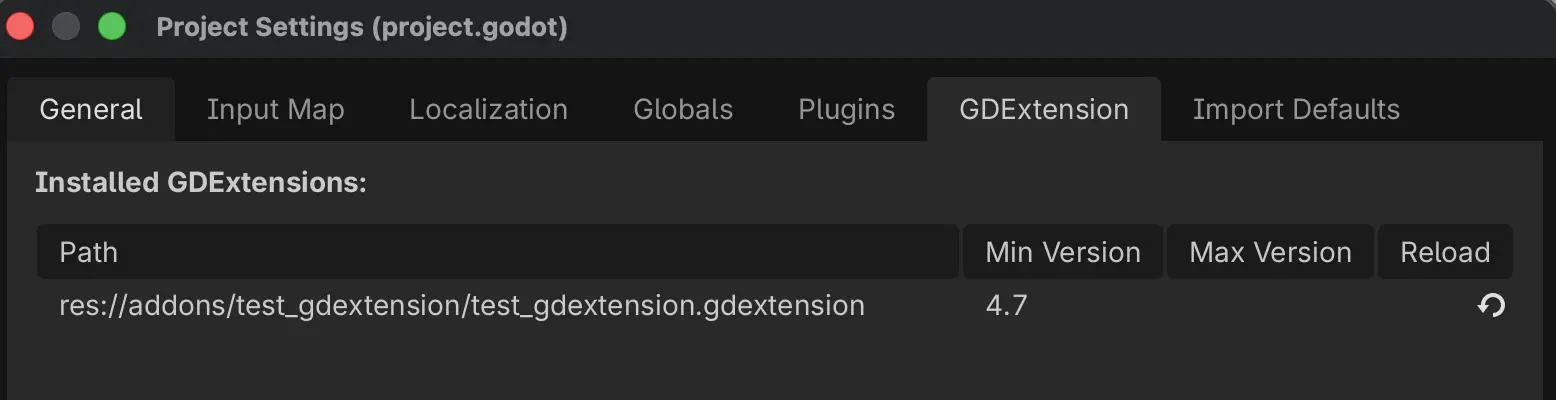Open the Plugins tab
This screenshot has width=1556, height=400.
point(846,109)
